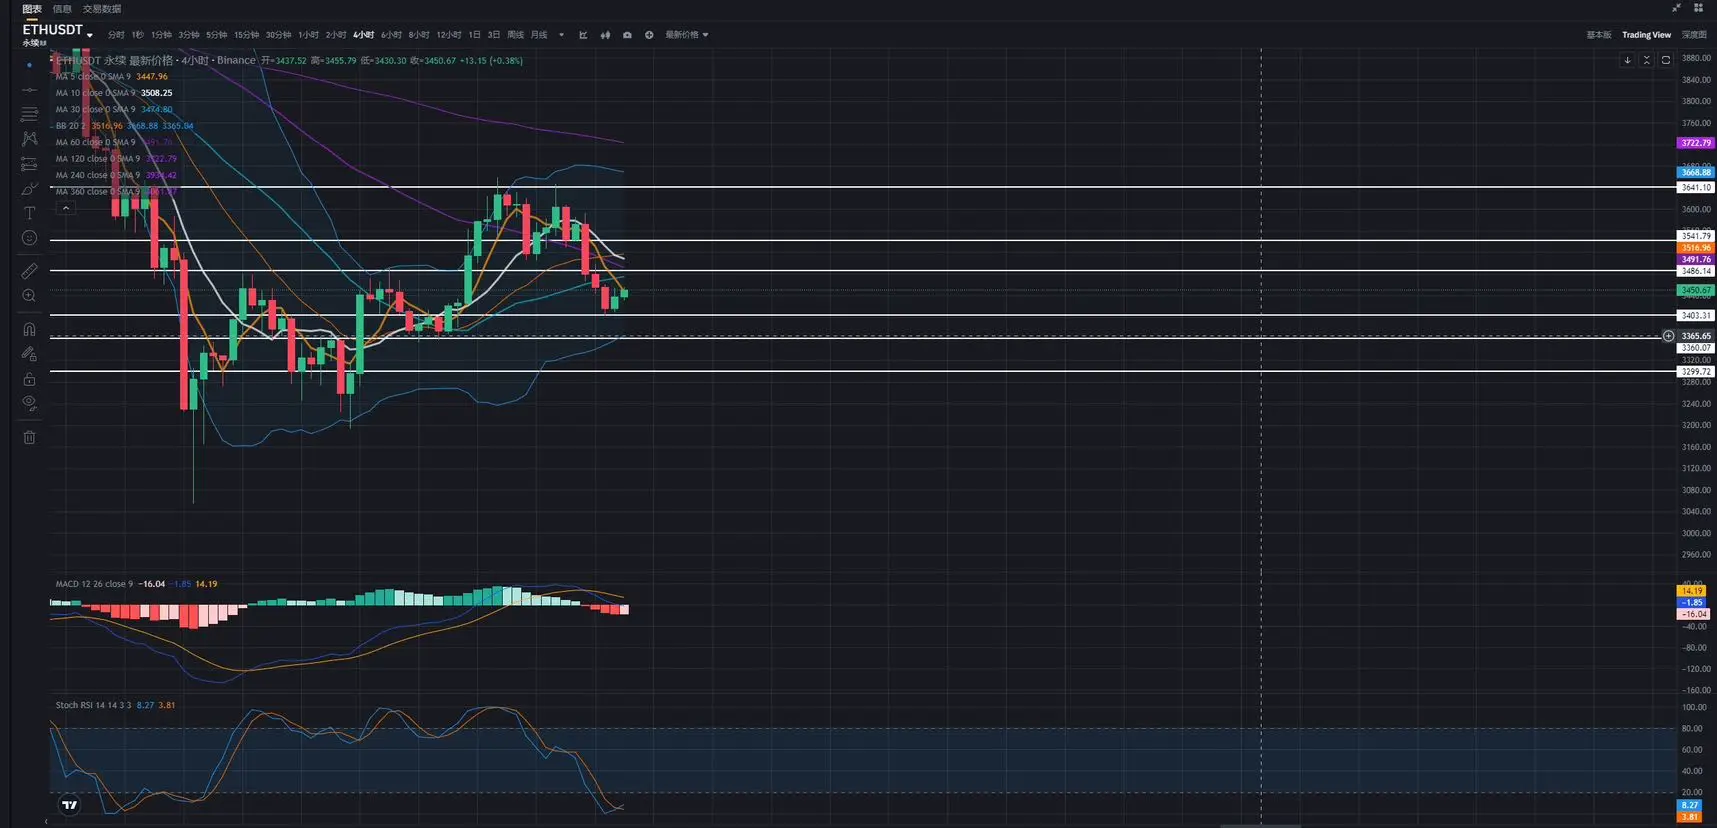
Task: Switch to 深度图 depth chart
Action: [1694, 35]
